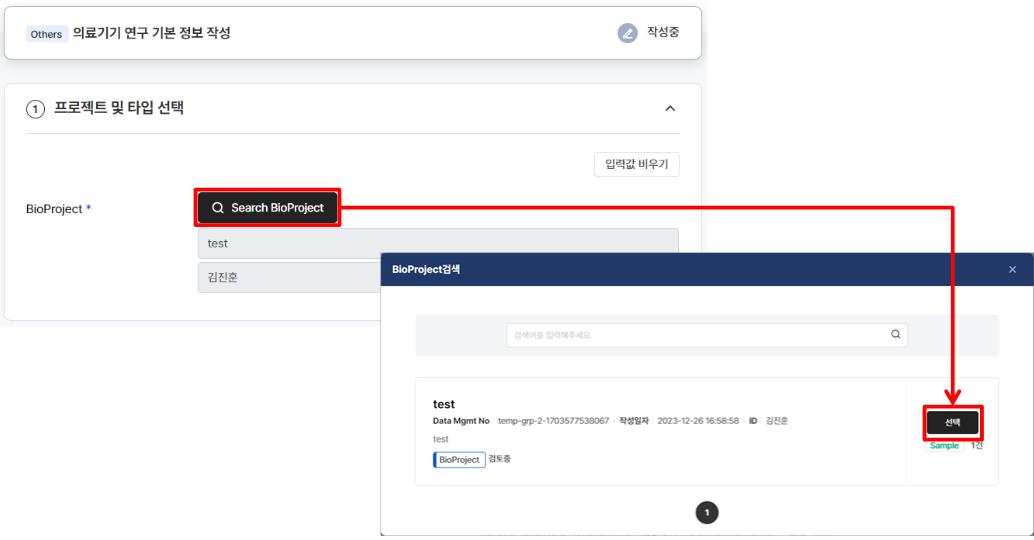The image size is (1034, 540).
Task: Click the 작성중 status text
Action: 663,33
